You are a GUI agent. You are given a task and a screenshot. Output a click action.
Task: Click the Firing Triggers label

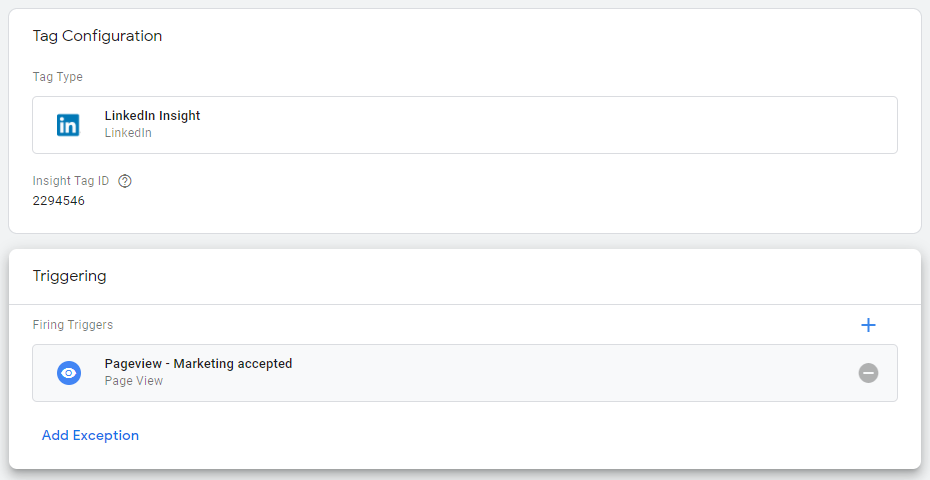(73, 325)
